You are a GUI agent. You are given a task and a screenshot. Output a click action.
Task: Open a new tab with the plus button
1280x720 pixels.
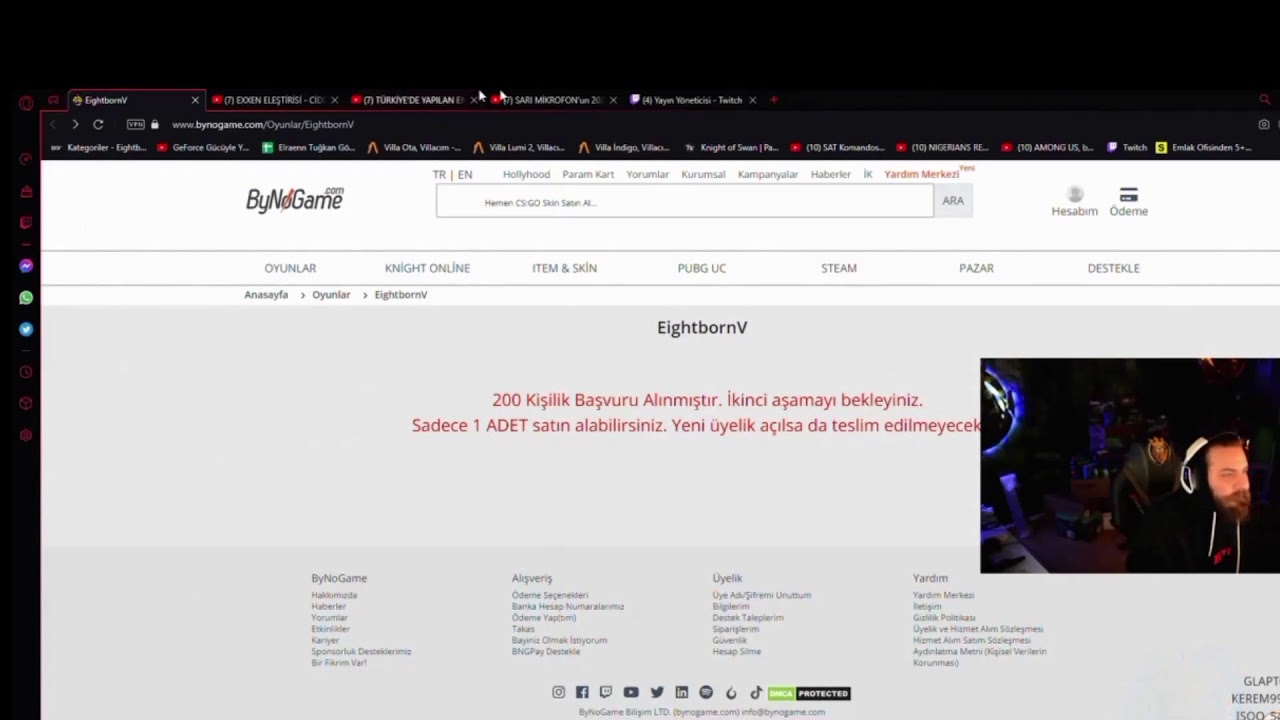[773, 100]
